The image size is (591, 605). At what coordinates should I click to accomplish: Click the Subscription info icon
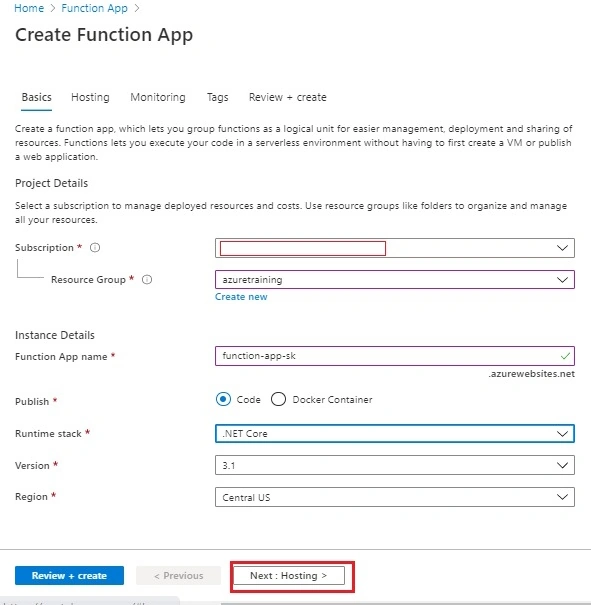coord(95,247)
